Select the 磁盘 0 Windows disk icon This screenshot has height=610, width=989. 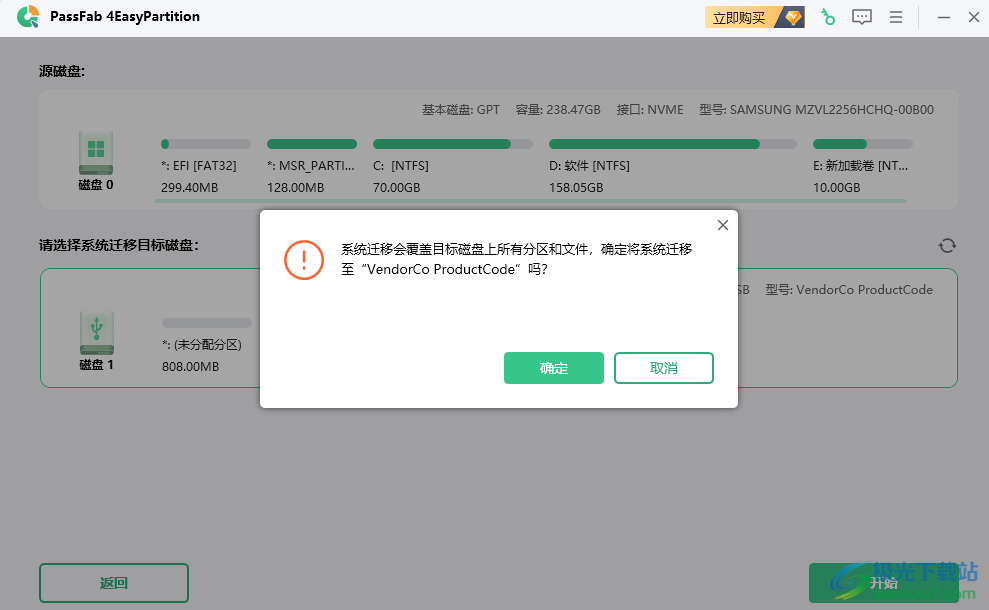click(x=96, y=153)
